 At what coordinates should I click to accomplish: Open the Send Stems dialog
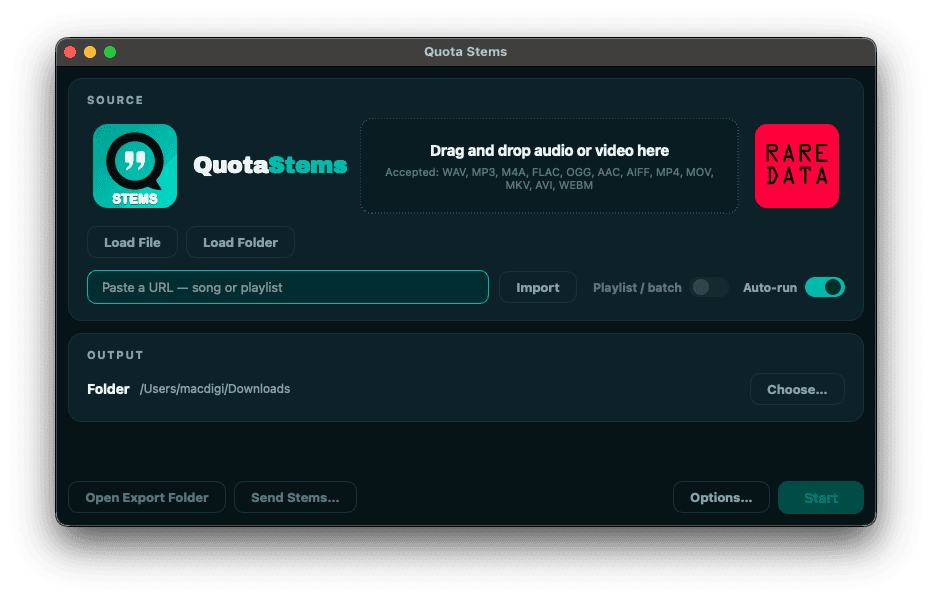click(295, 498)
